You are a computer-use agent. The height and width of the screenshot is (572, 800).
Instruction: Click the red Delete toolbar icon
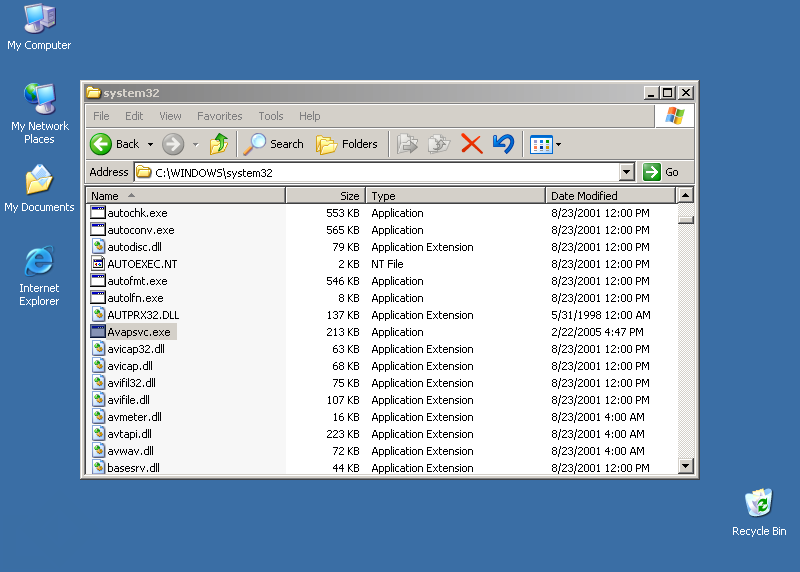pyautogui.click(x=472, y=144)
